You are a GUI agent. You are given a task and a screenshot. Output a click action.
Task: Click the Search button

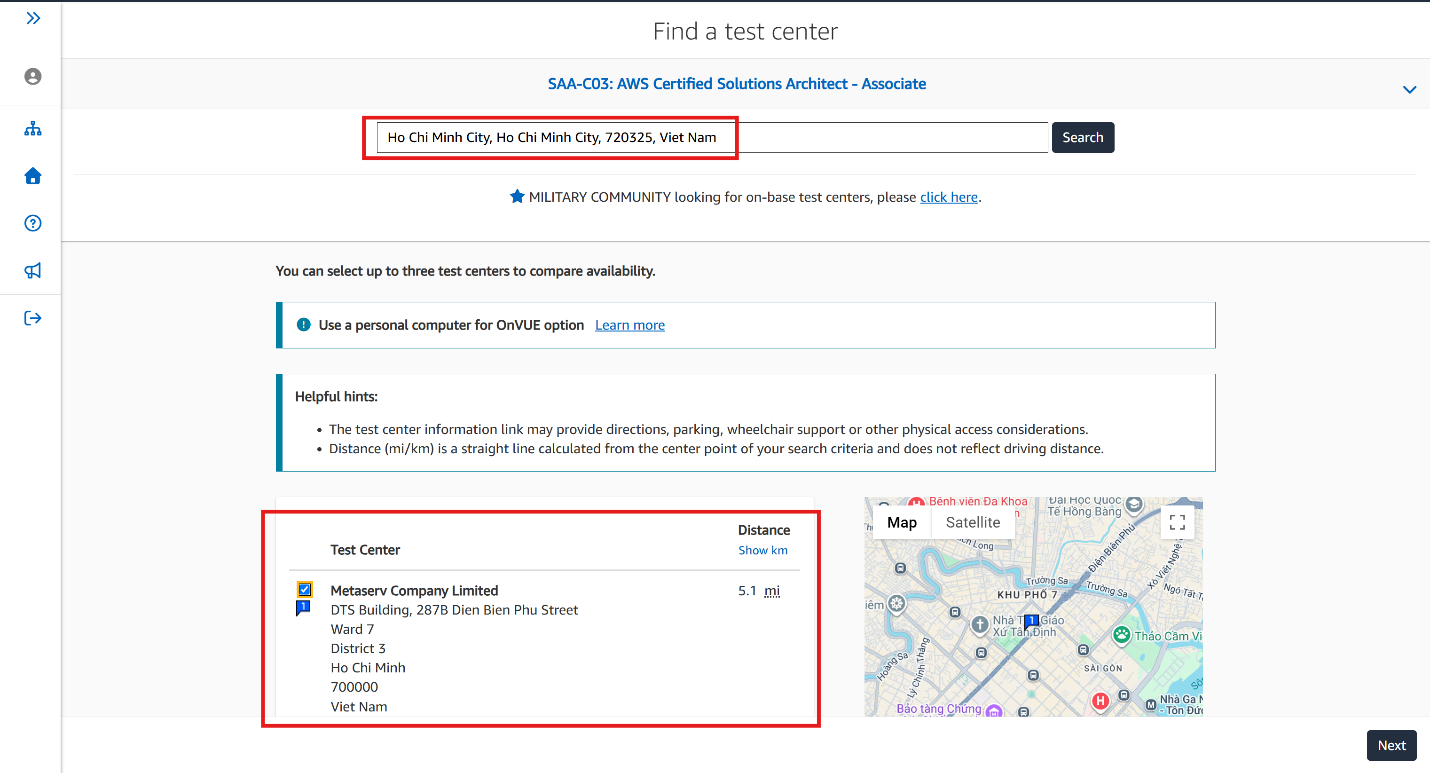coord(1083,138)
